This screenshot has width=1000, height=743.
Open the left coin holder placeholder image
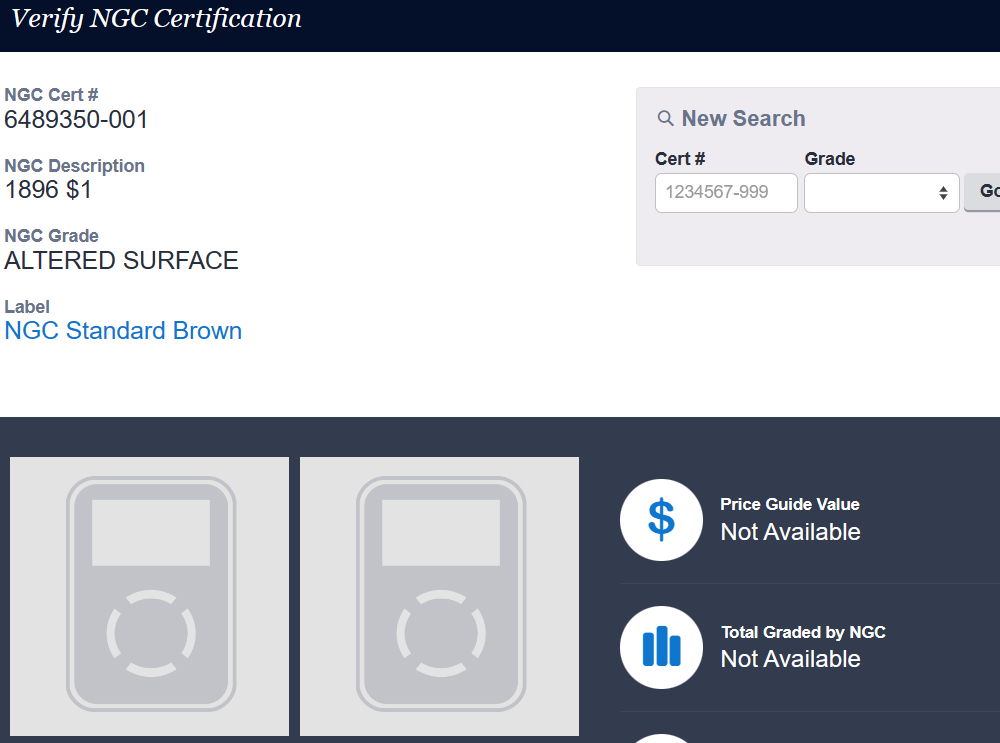pos(149,596)
